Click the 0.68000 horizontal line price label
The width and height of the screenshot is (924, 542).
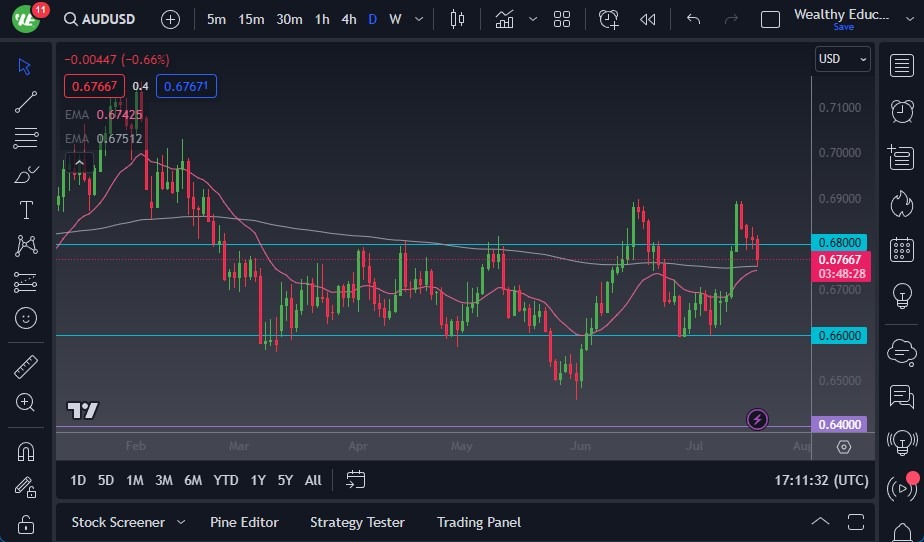839,243
